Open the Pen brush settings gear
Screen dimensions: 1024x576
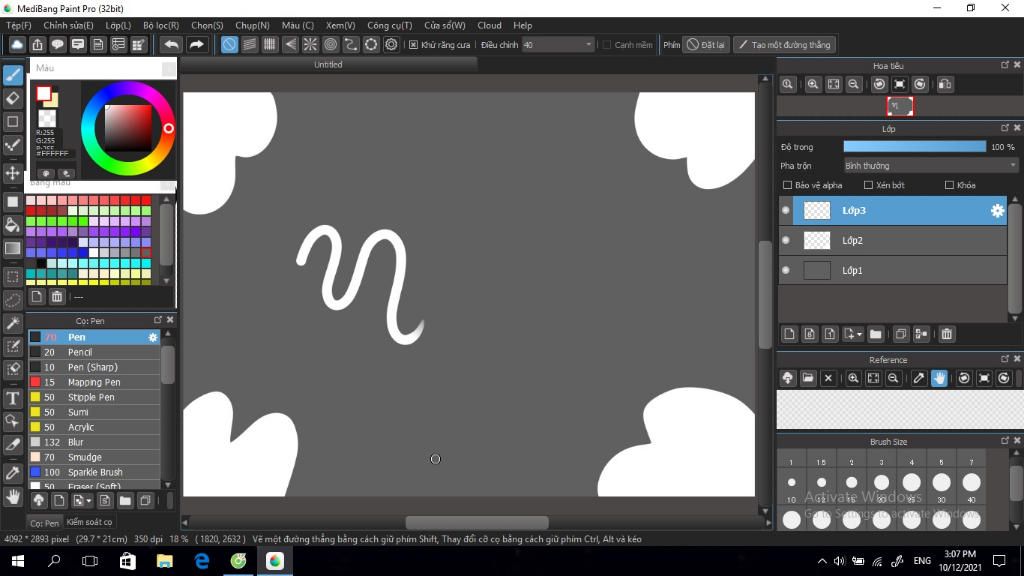tap(153, 338)
